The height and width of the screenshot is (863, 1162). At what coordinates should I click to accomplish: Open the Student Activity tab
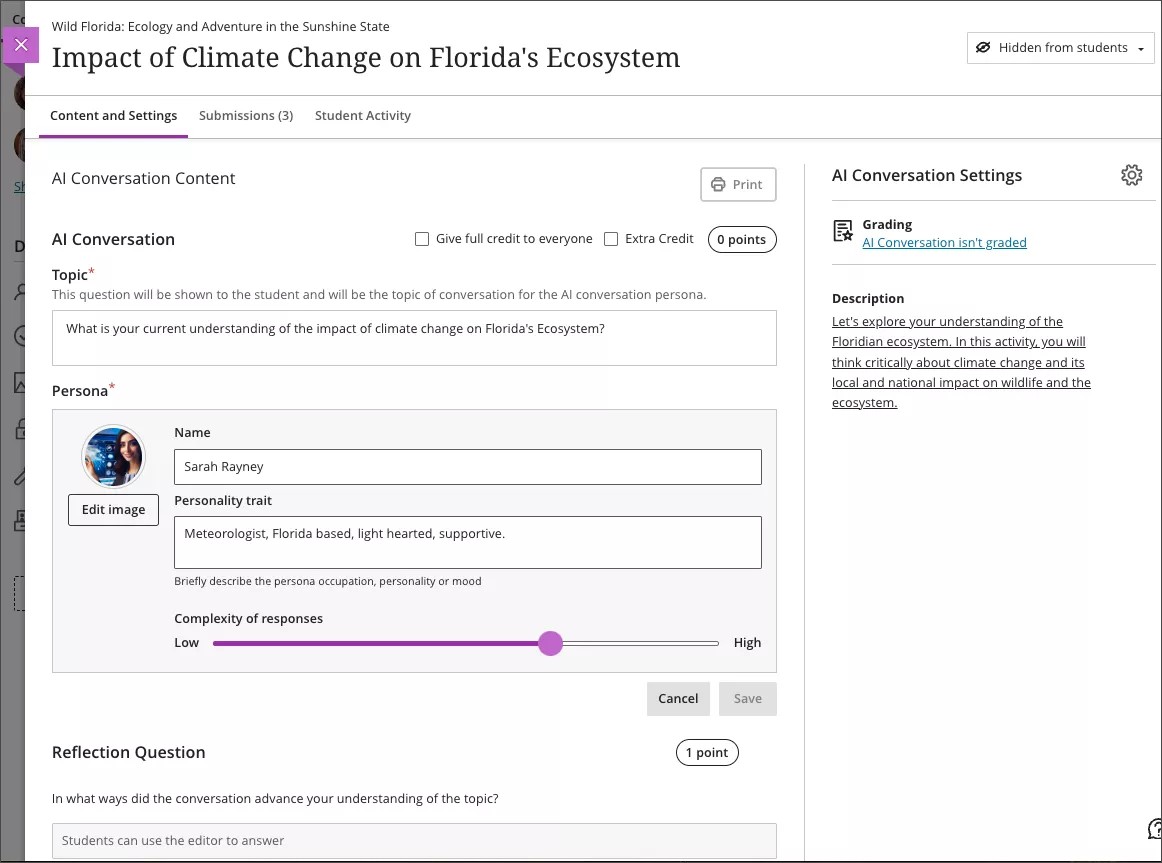(362, 115)
